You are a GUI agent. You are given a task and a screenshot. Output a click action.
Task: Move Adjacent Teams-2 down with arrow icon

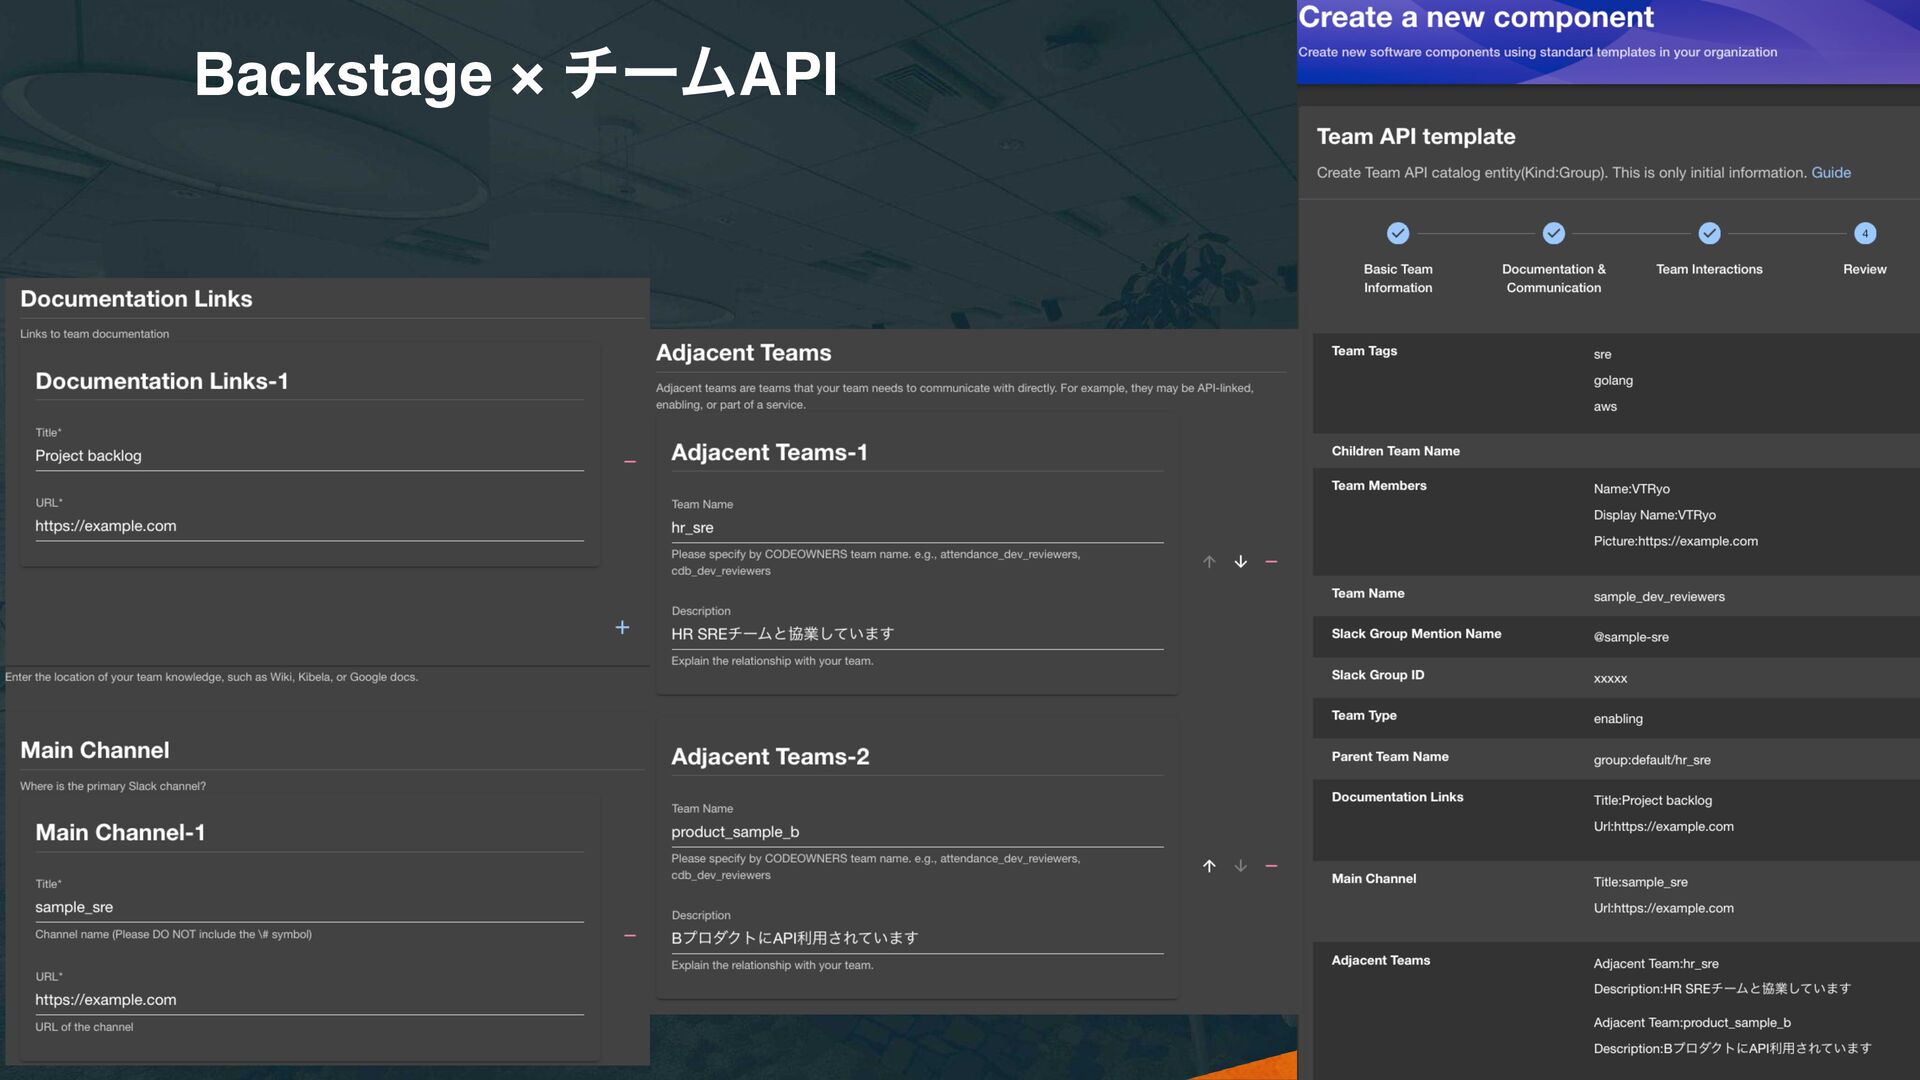click(1240, 866)
